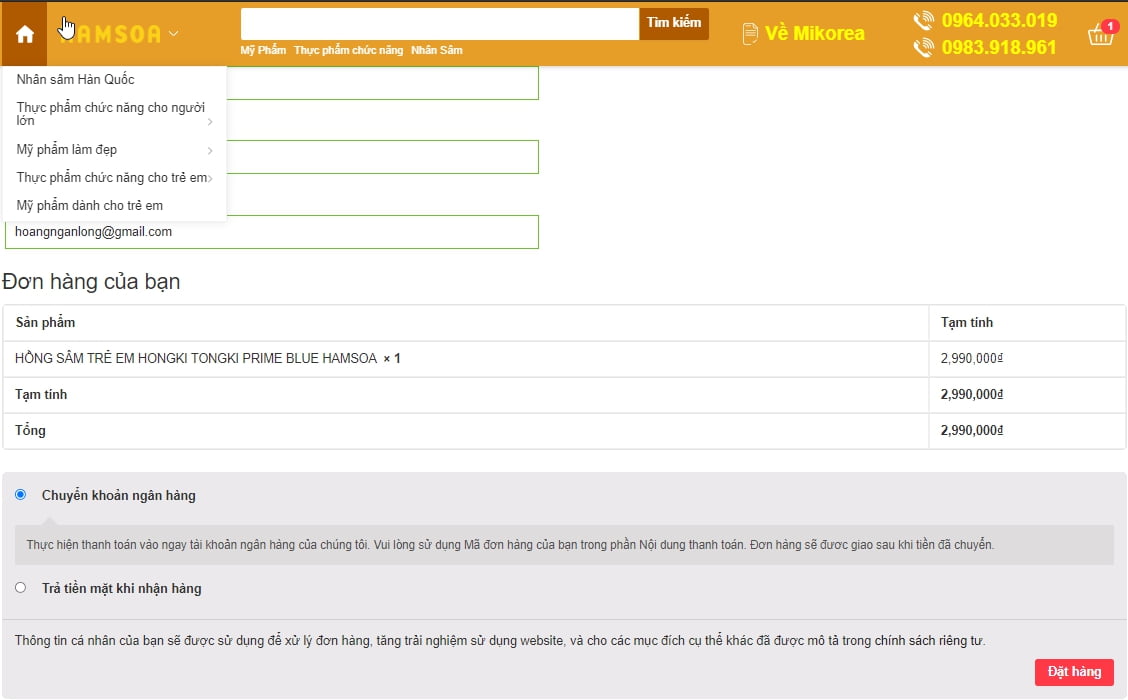Select Trả tiền mặt khi nhận hàng option

20,588
